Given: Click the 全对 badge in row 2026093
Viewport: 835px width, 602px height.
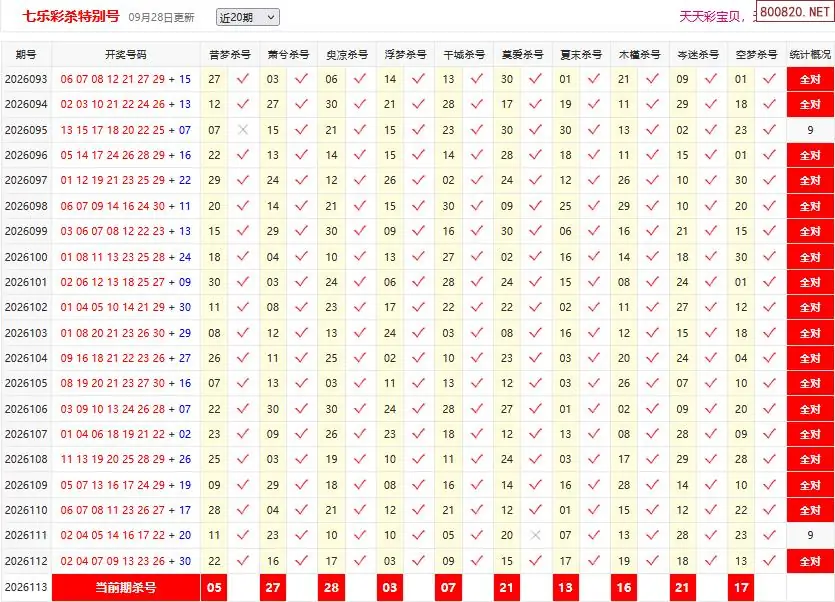Looking at the screenshot, I should tap(810, 79).
